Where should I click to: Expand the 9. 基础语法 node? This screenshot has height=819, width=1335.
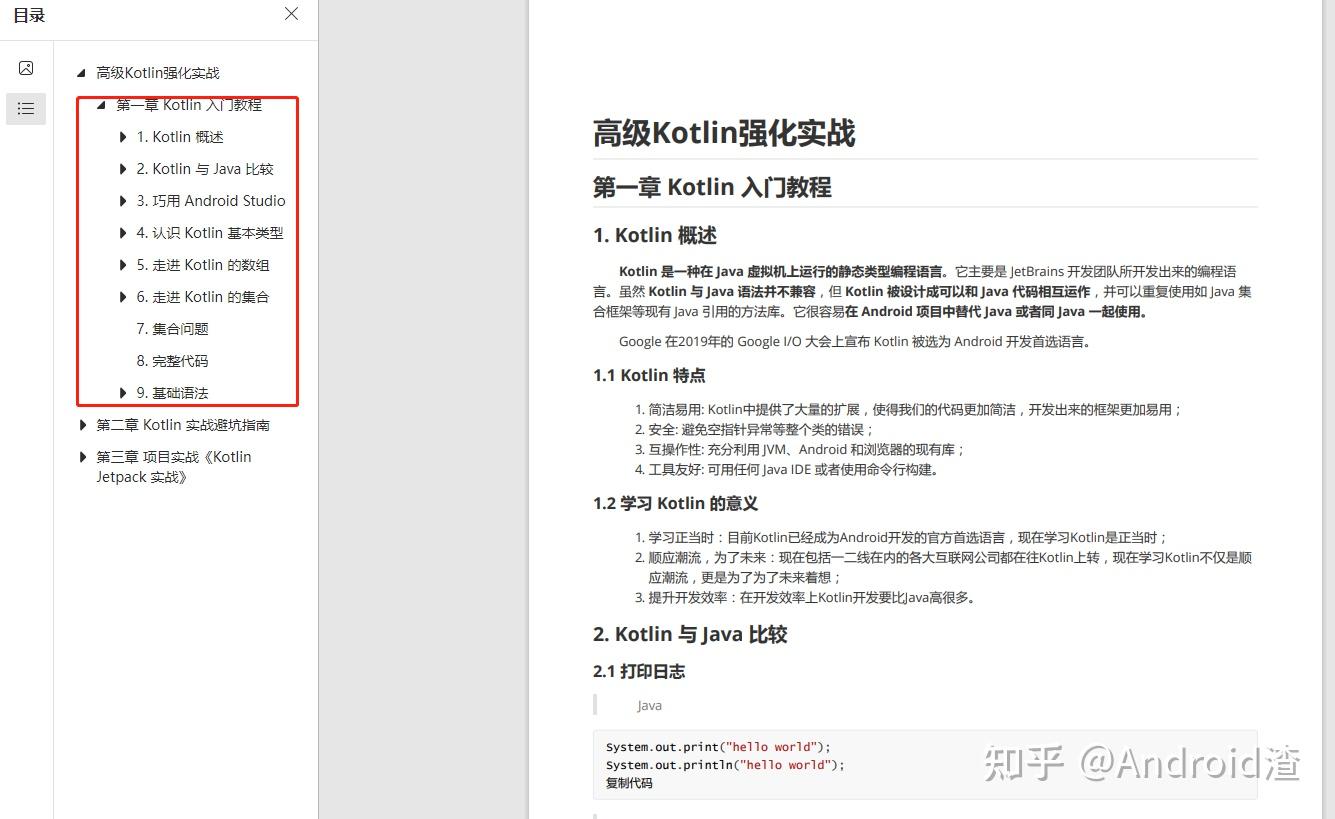point(121,392)
